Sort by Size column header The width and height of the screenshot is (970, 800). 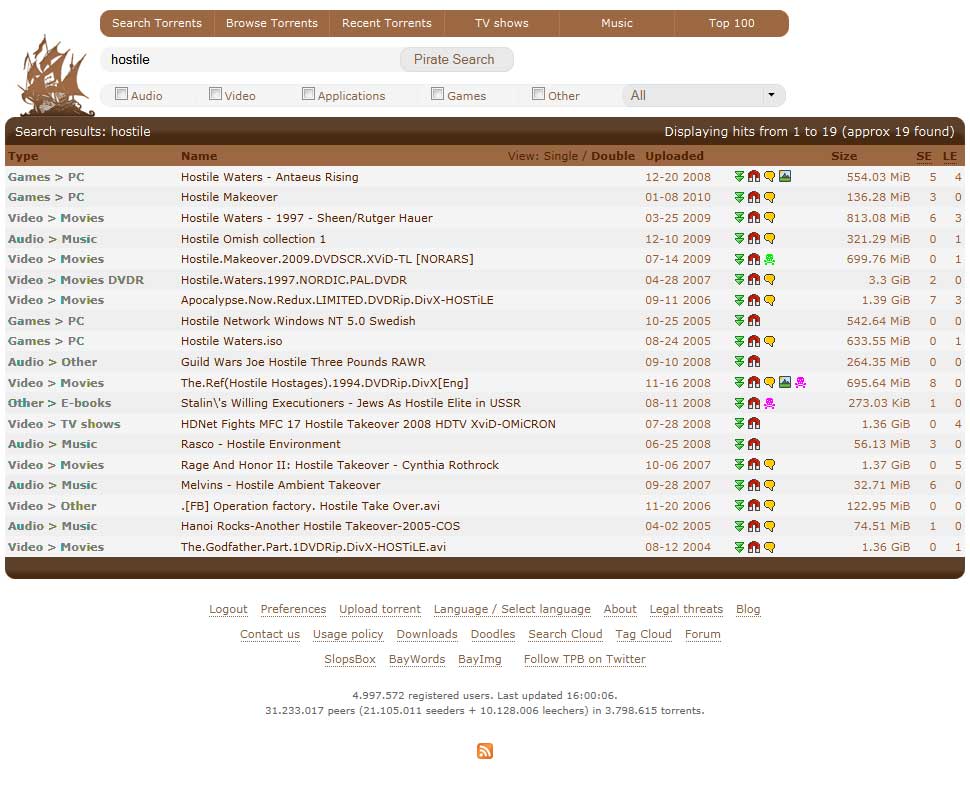pos(844,156)
